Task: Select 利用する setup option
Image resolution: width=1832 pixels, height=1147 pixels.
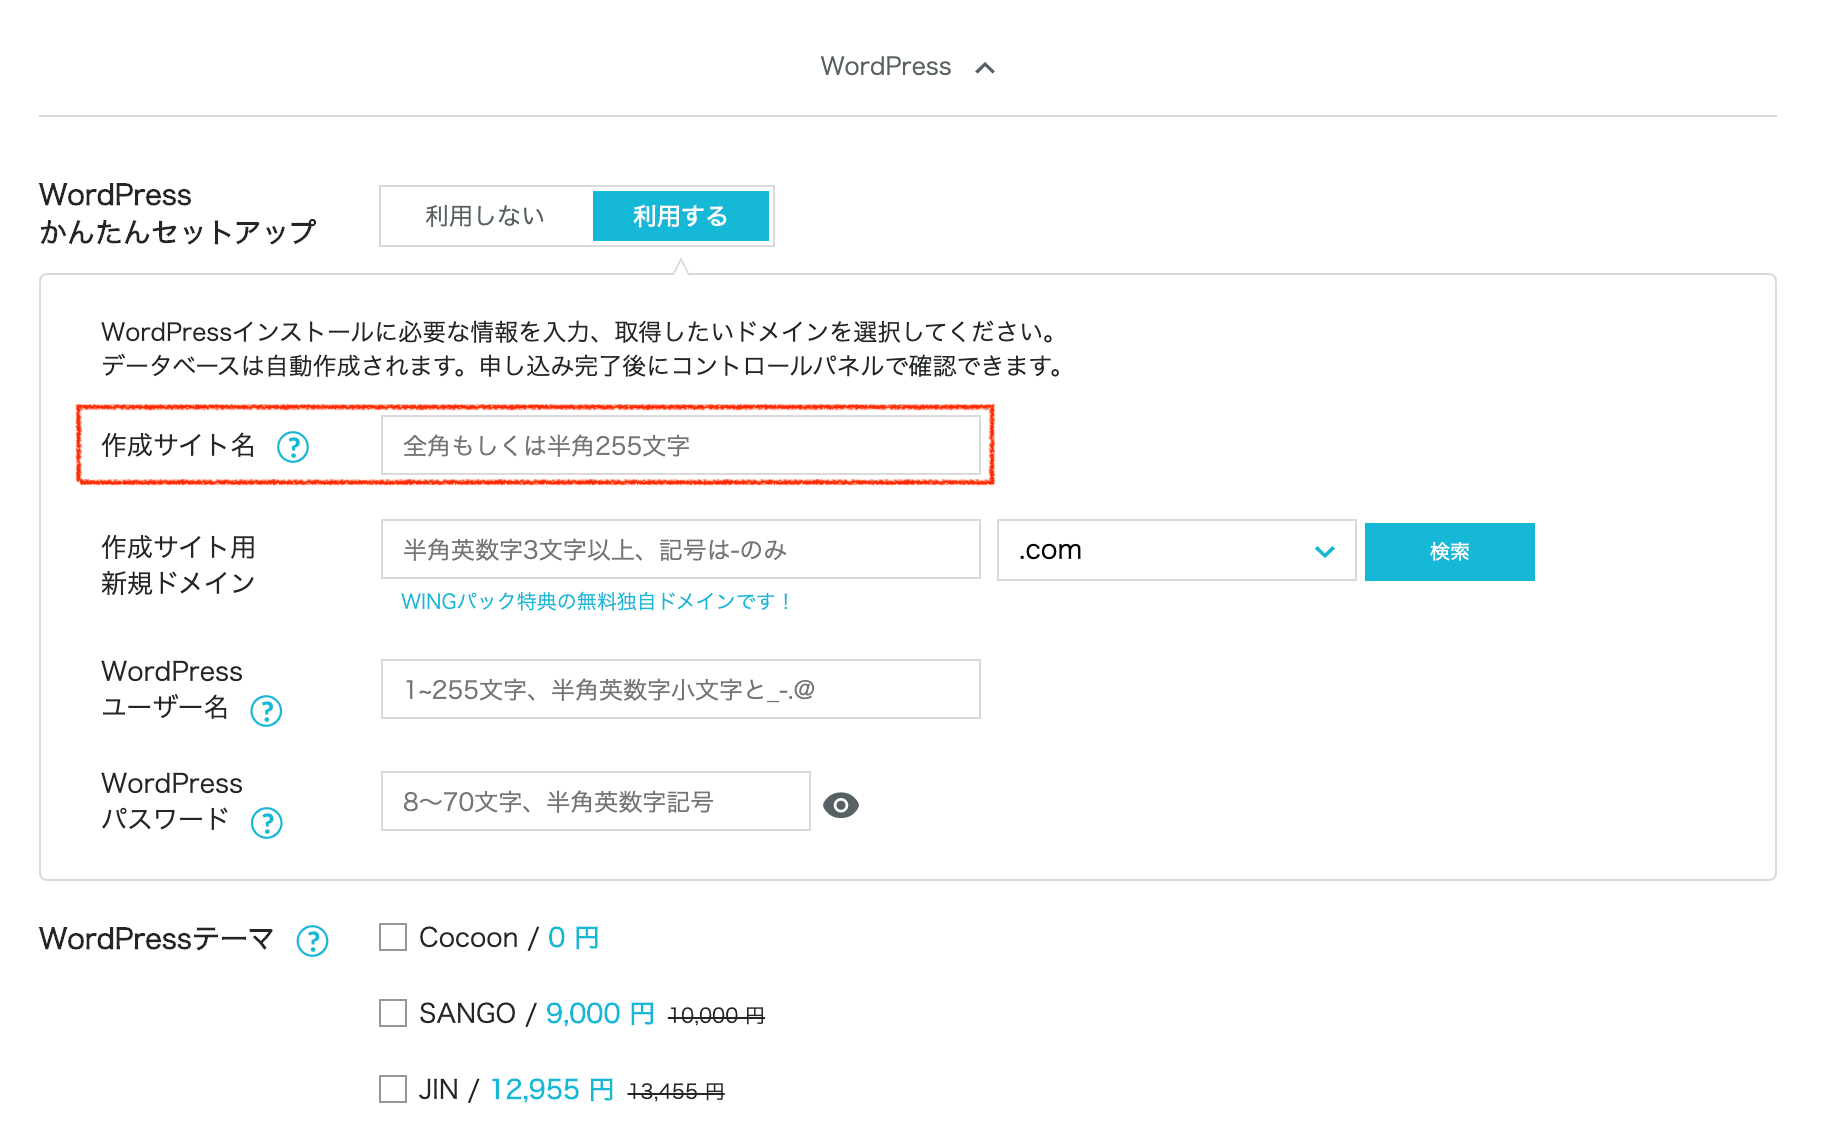Action: [x=680, y=216]
